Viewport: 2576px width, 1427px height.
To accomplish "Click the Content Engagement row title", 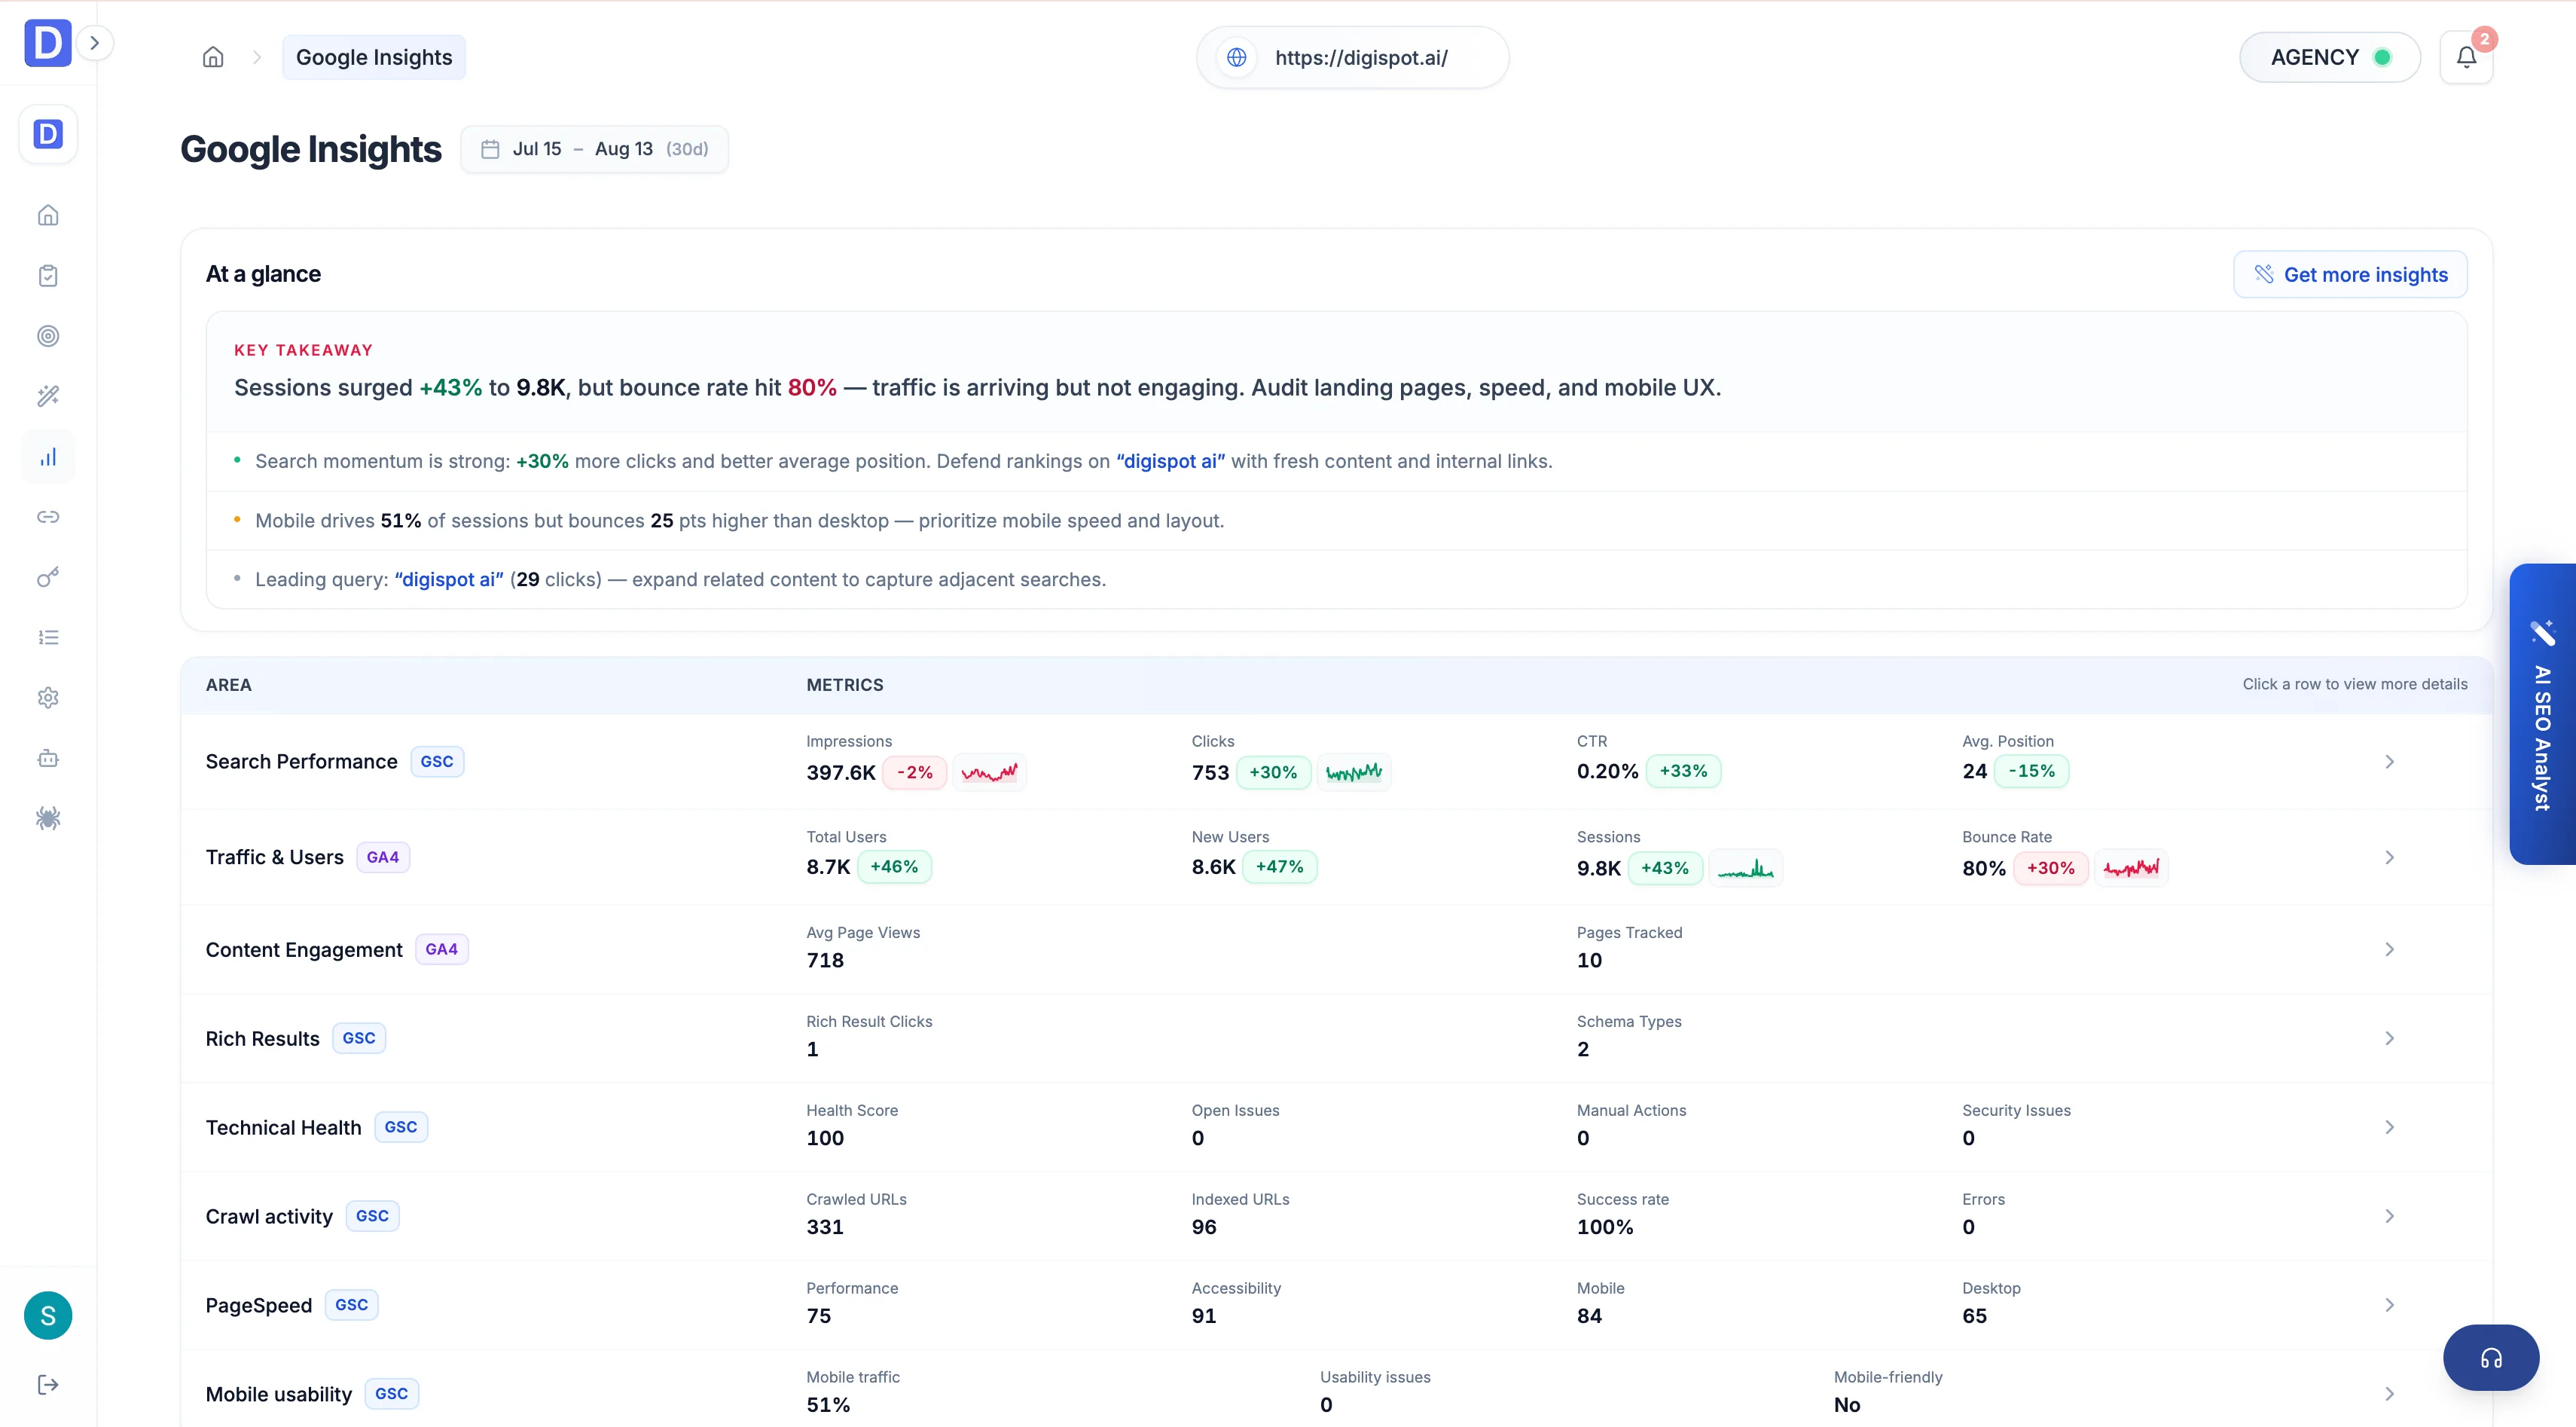I will (304, 950).
